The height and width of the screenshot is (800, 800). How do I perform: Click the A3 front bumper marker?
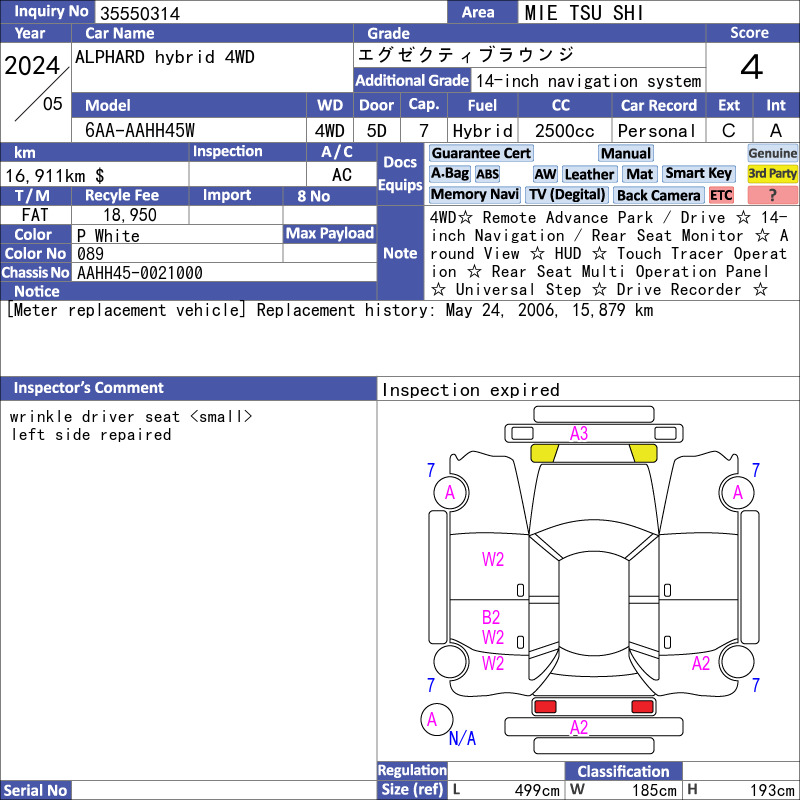coord(579,434)
